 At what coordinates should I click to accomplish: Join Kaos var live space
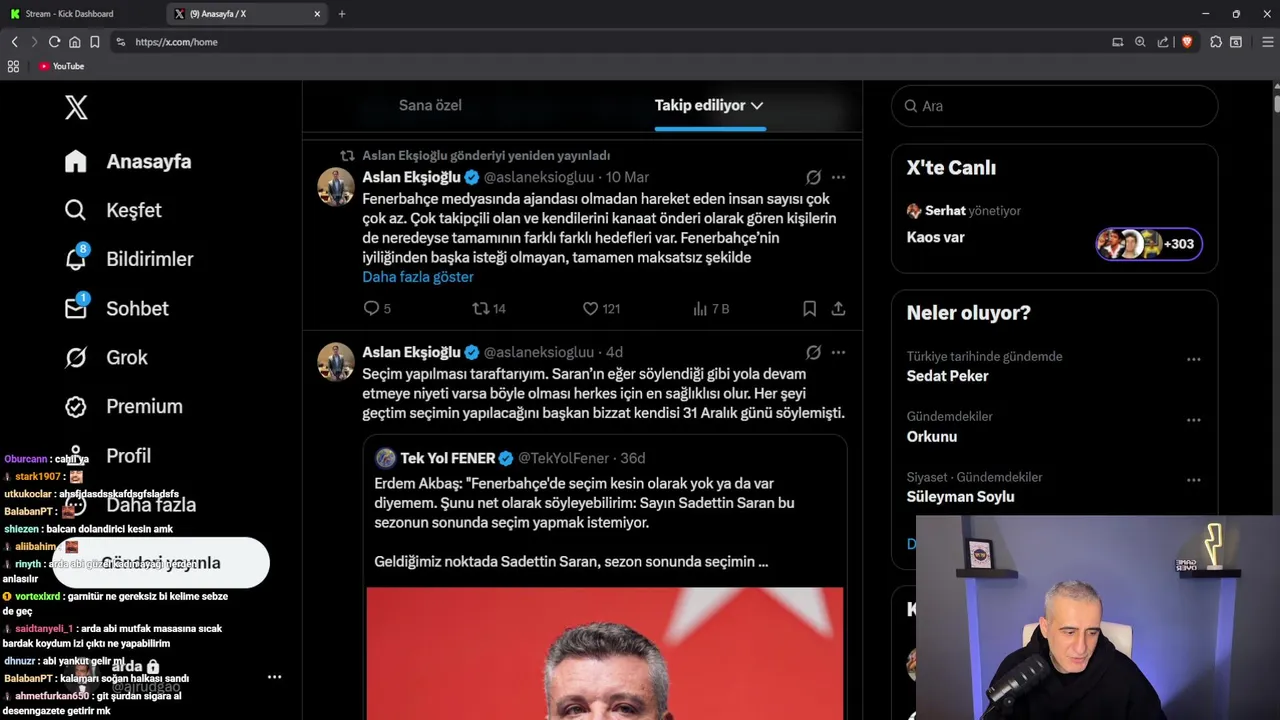coord(935,237)
